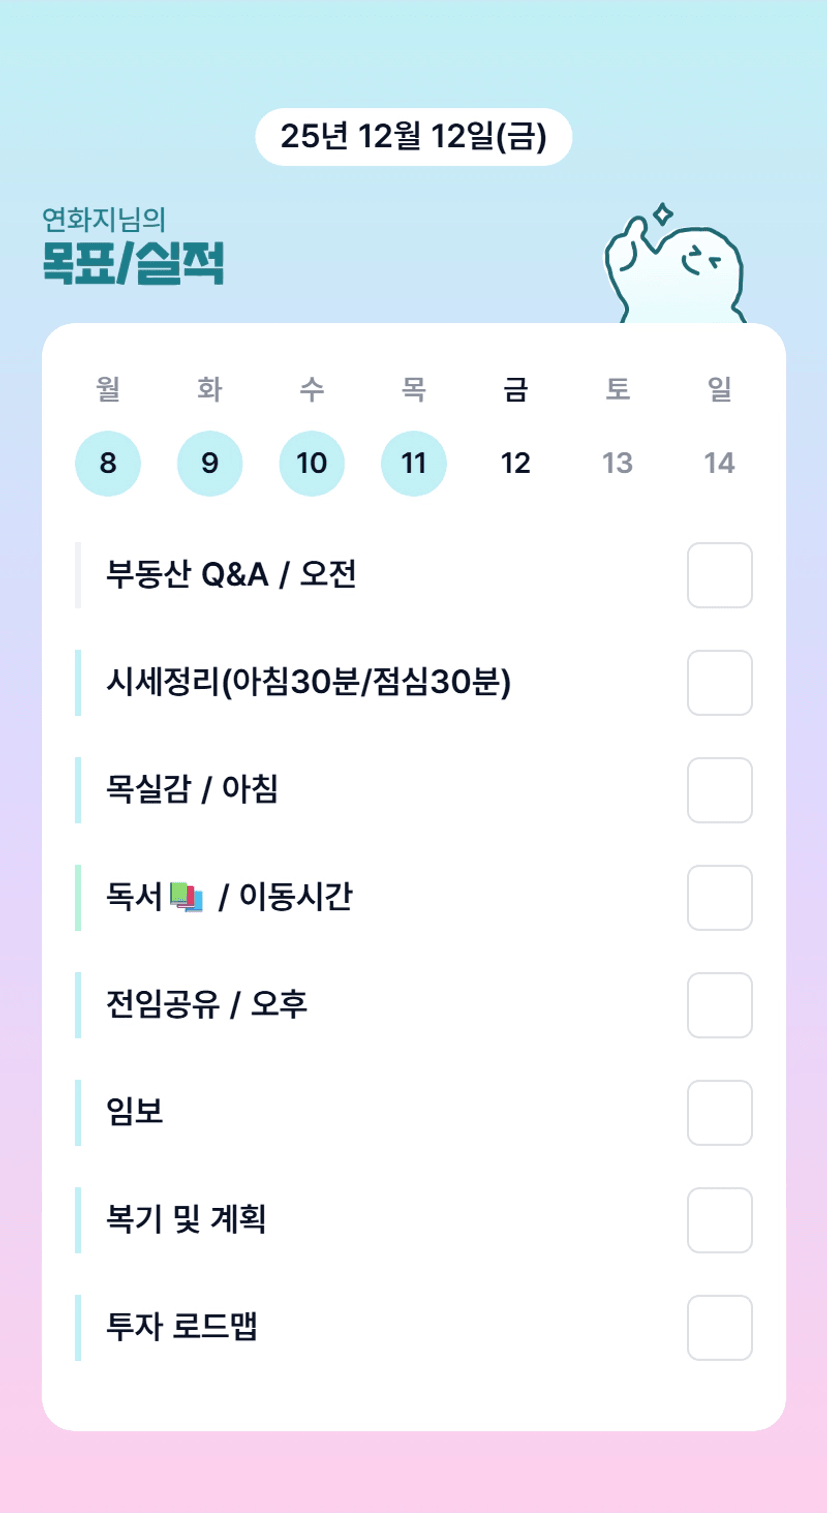This screenshot has width=827, height=1513.
Task: Tick the 시세정리 task checkbox
Action: point(719,683)
